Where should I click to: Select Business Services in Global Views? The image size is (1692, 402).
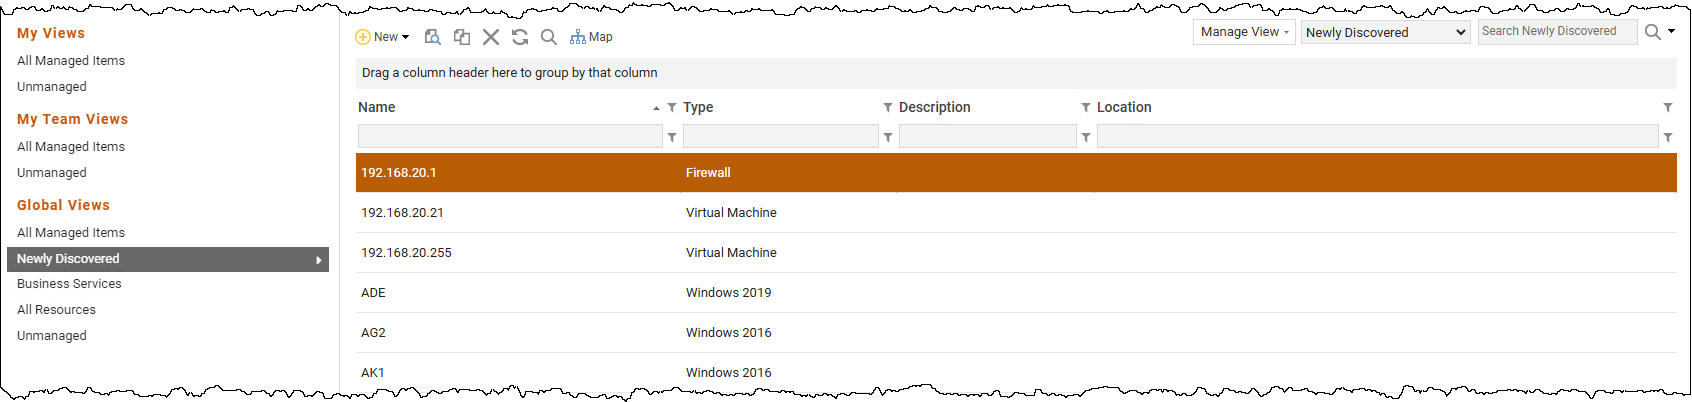69,284
